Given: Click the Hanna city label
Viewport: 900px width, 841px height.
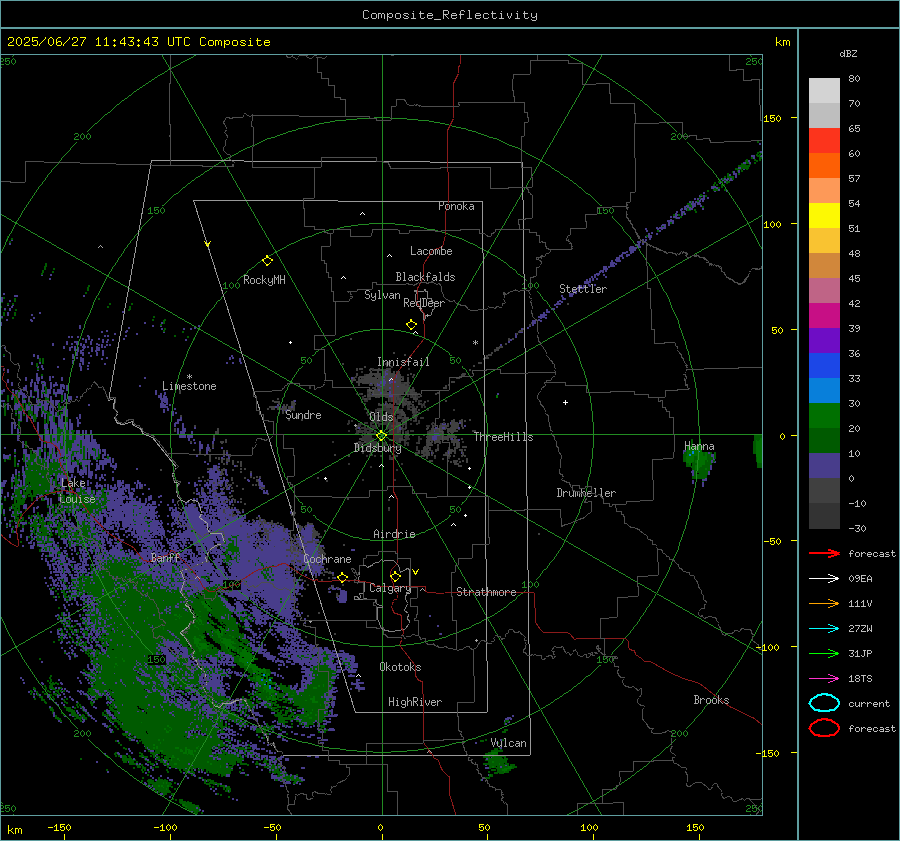Looking at the screenshot, I should tap(700, 446).
